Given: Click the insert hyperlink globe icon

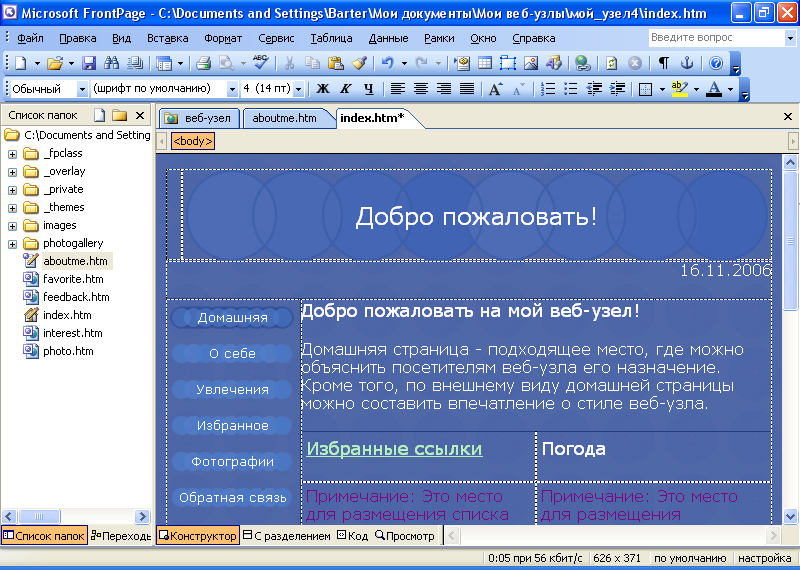Looking at the screenshot, I should (583, 63).
